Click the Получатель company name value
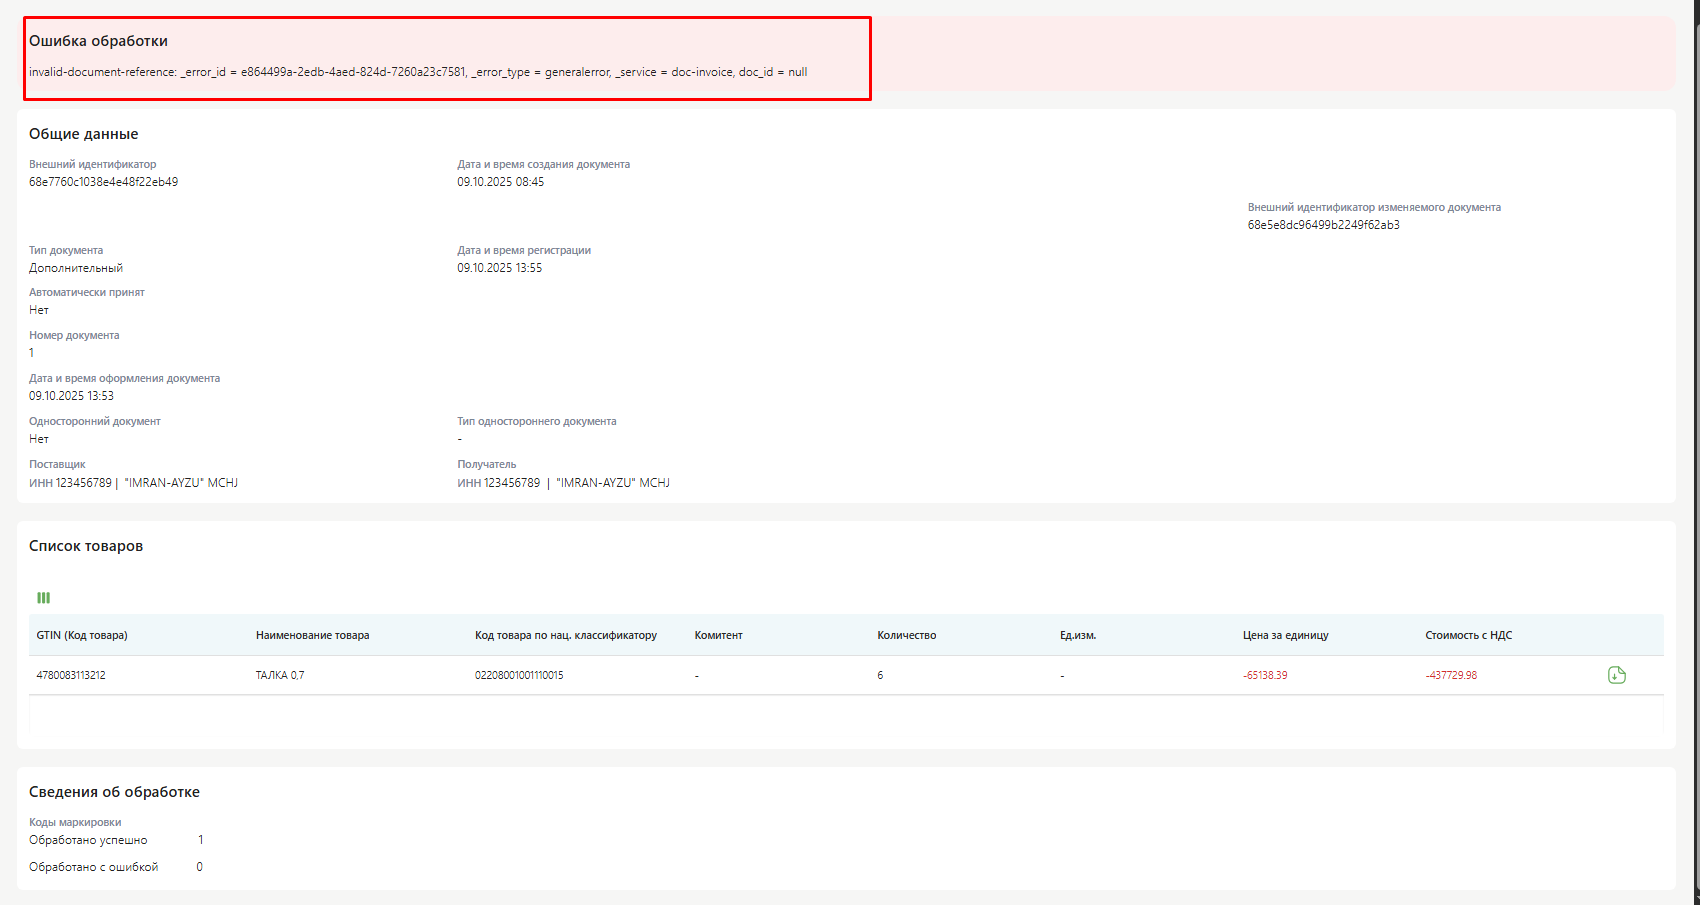 [x=612, y=483]
